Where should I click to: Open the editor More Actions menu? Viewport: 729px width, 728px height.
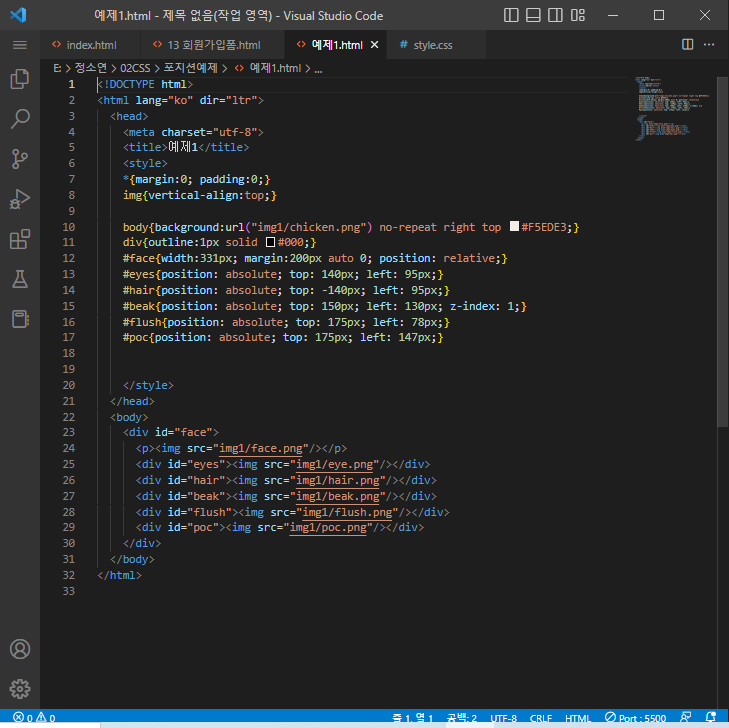[x=709, y=45]
